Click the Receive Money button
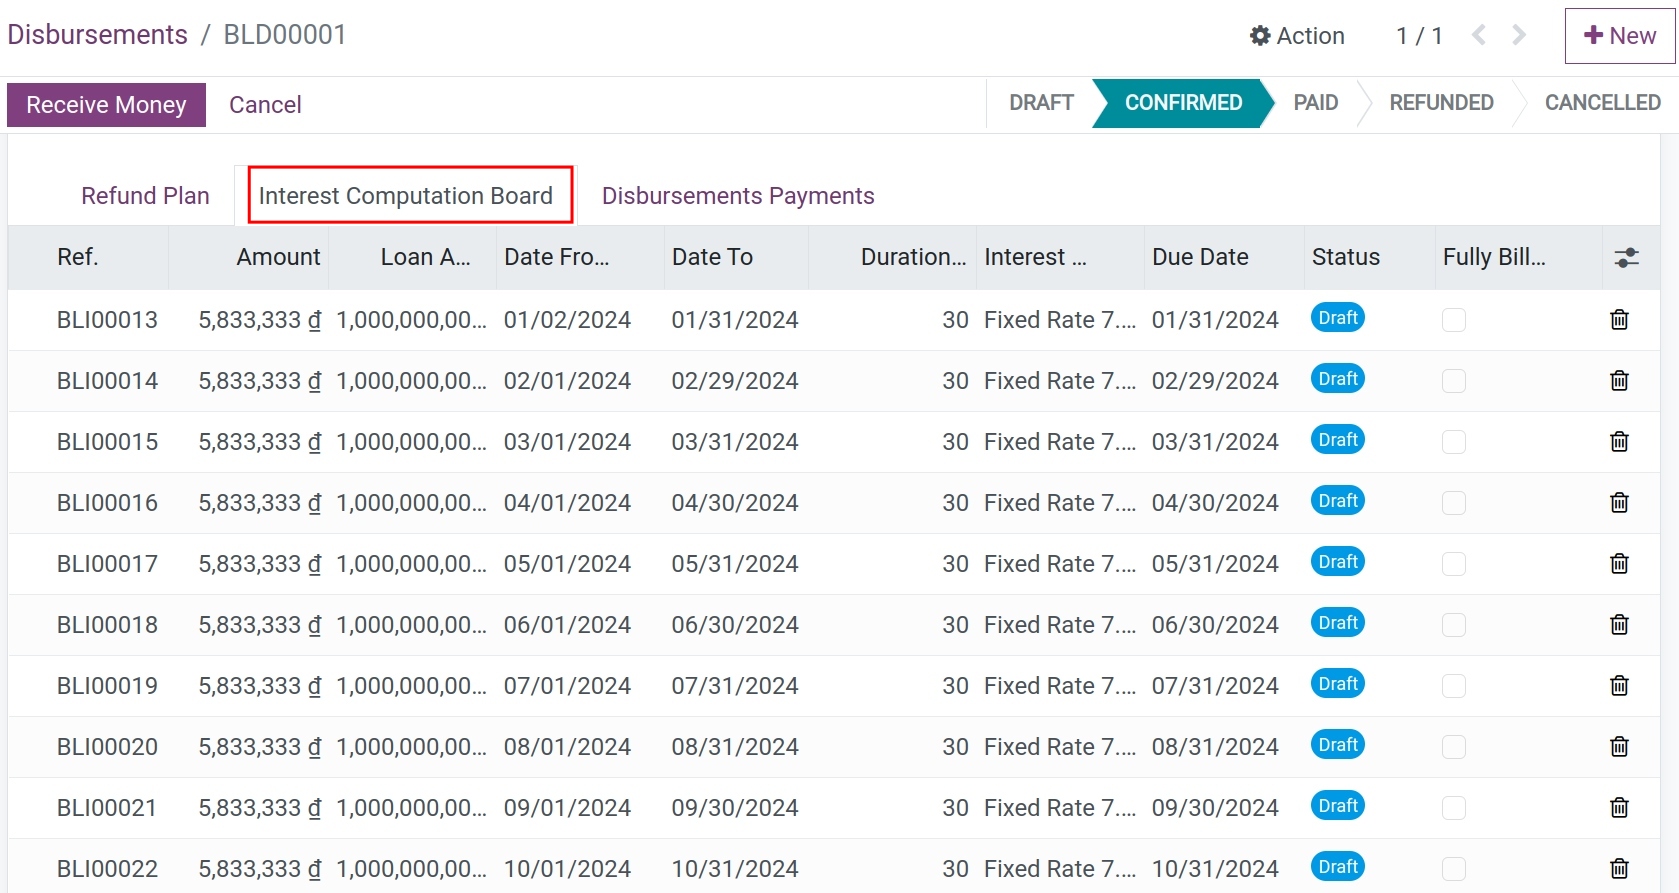Image resolution: width=1679 pixels, height=893 pixels. (x=106, y=105)
